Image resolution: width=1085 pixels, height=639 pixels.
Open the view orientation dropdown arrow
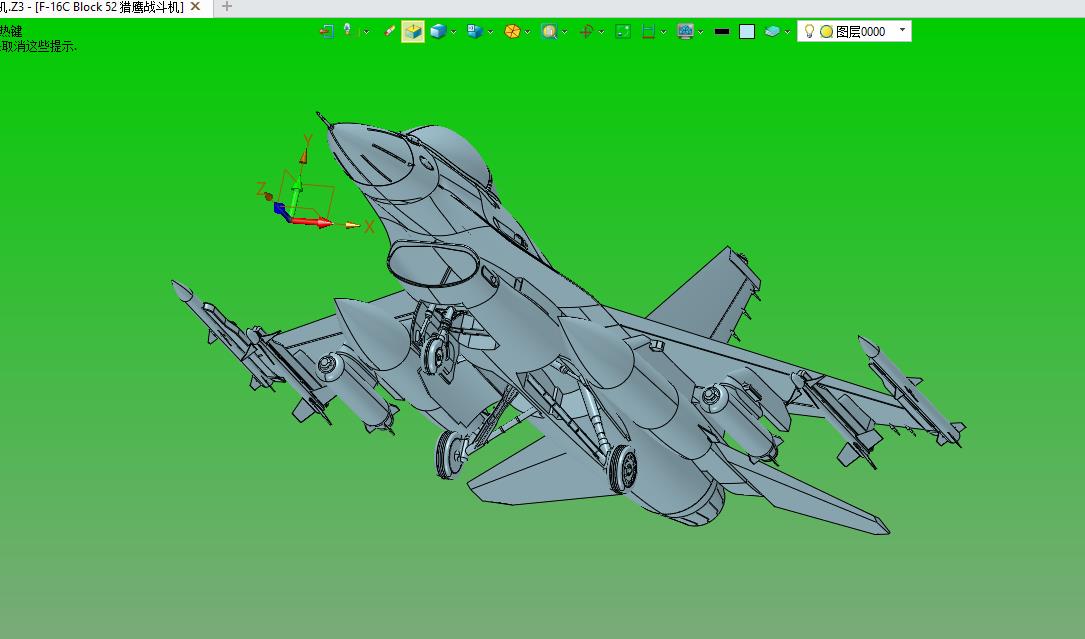click(490, 32)
